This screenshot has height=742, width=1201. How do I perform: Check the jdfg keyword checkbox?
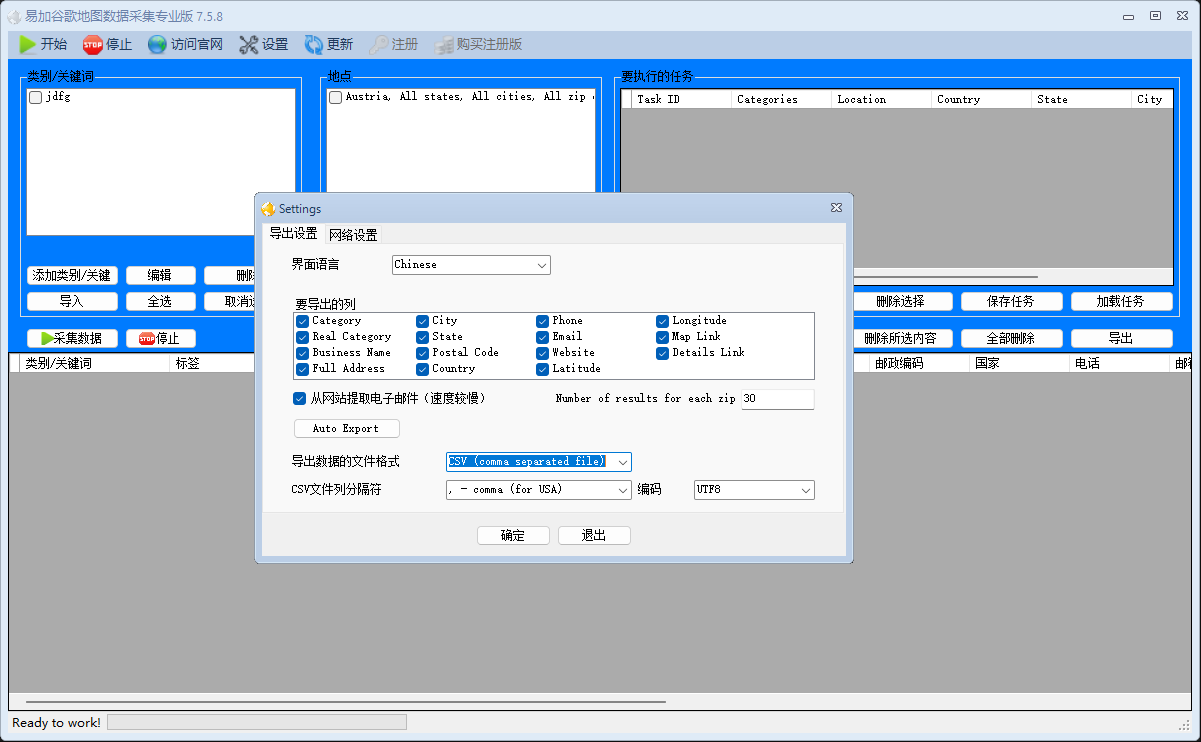click(x=36, y=98)
